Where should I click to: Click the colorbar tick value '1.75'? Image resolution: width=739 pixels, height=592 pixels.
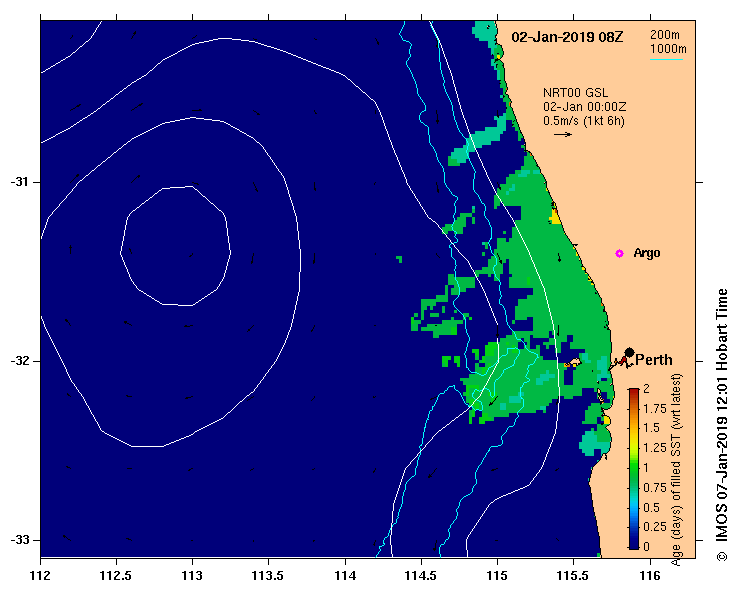pyautogui.click(x=655, y=409)
